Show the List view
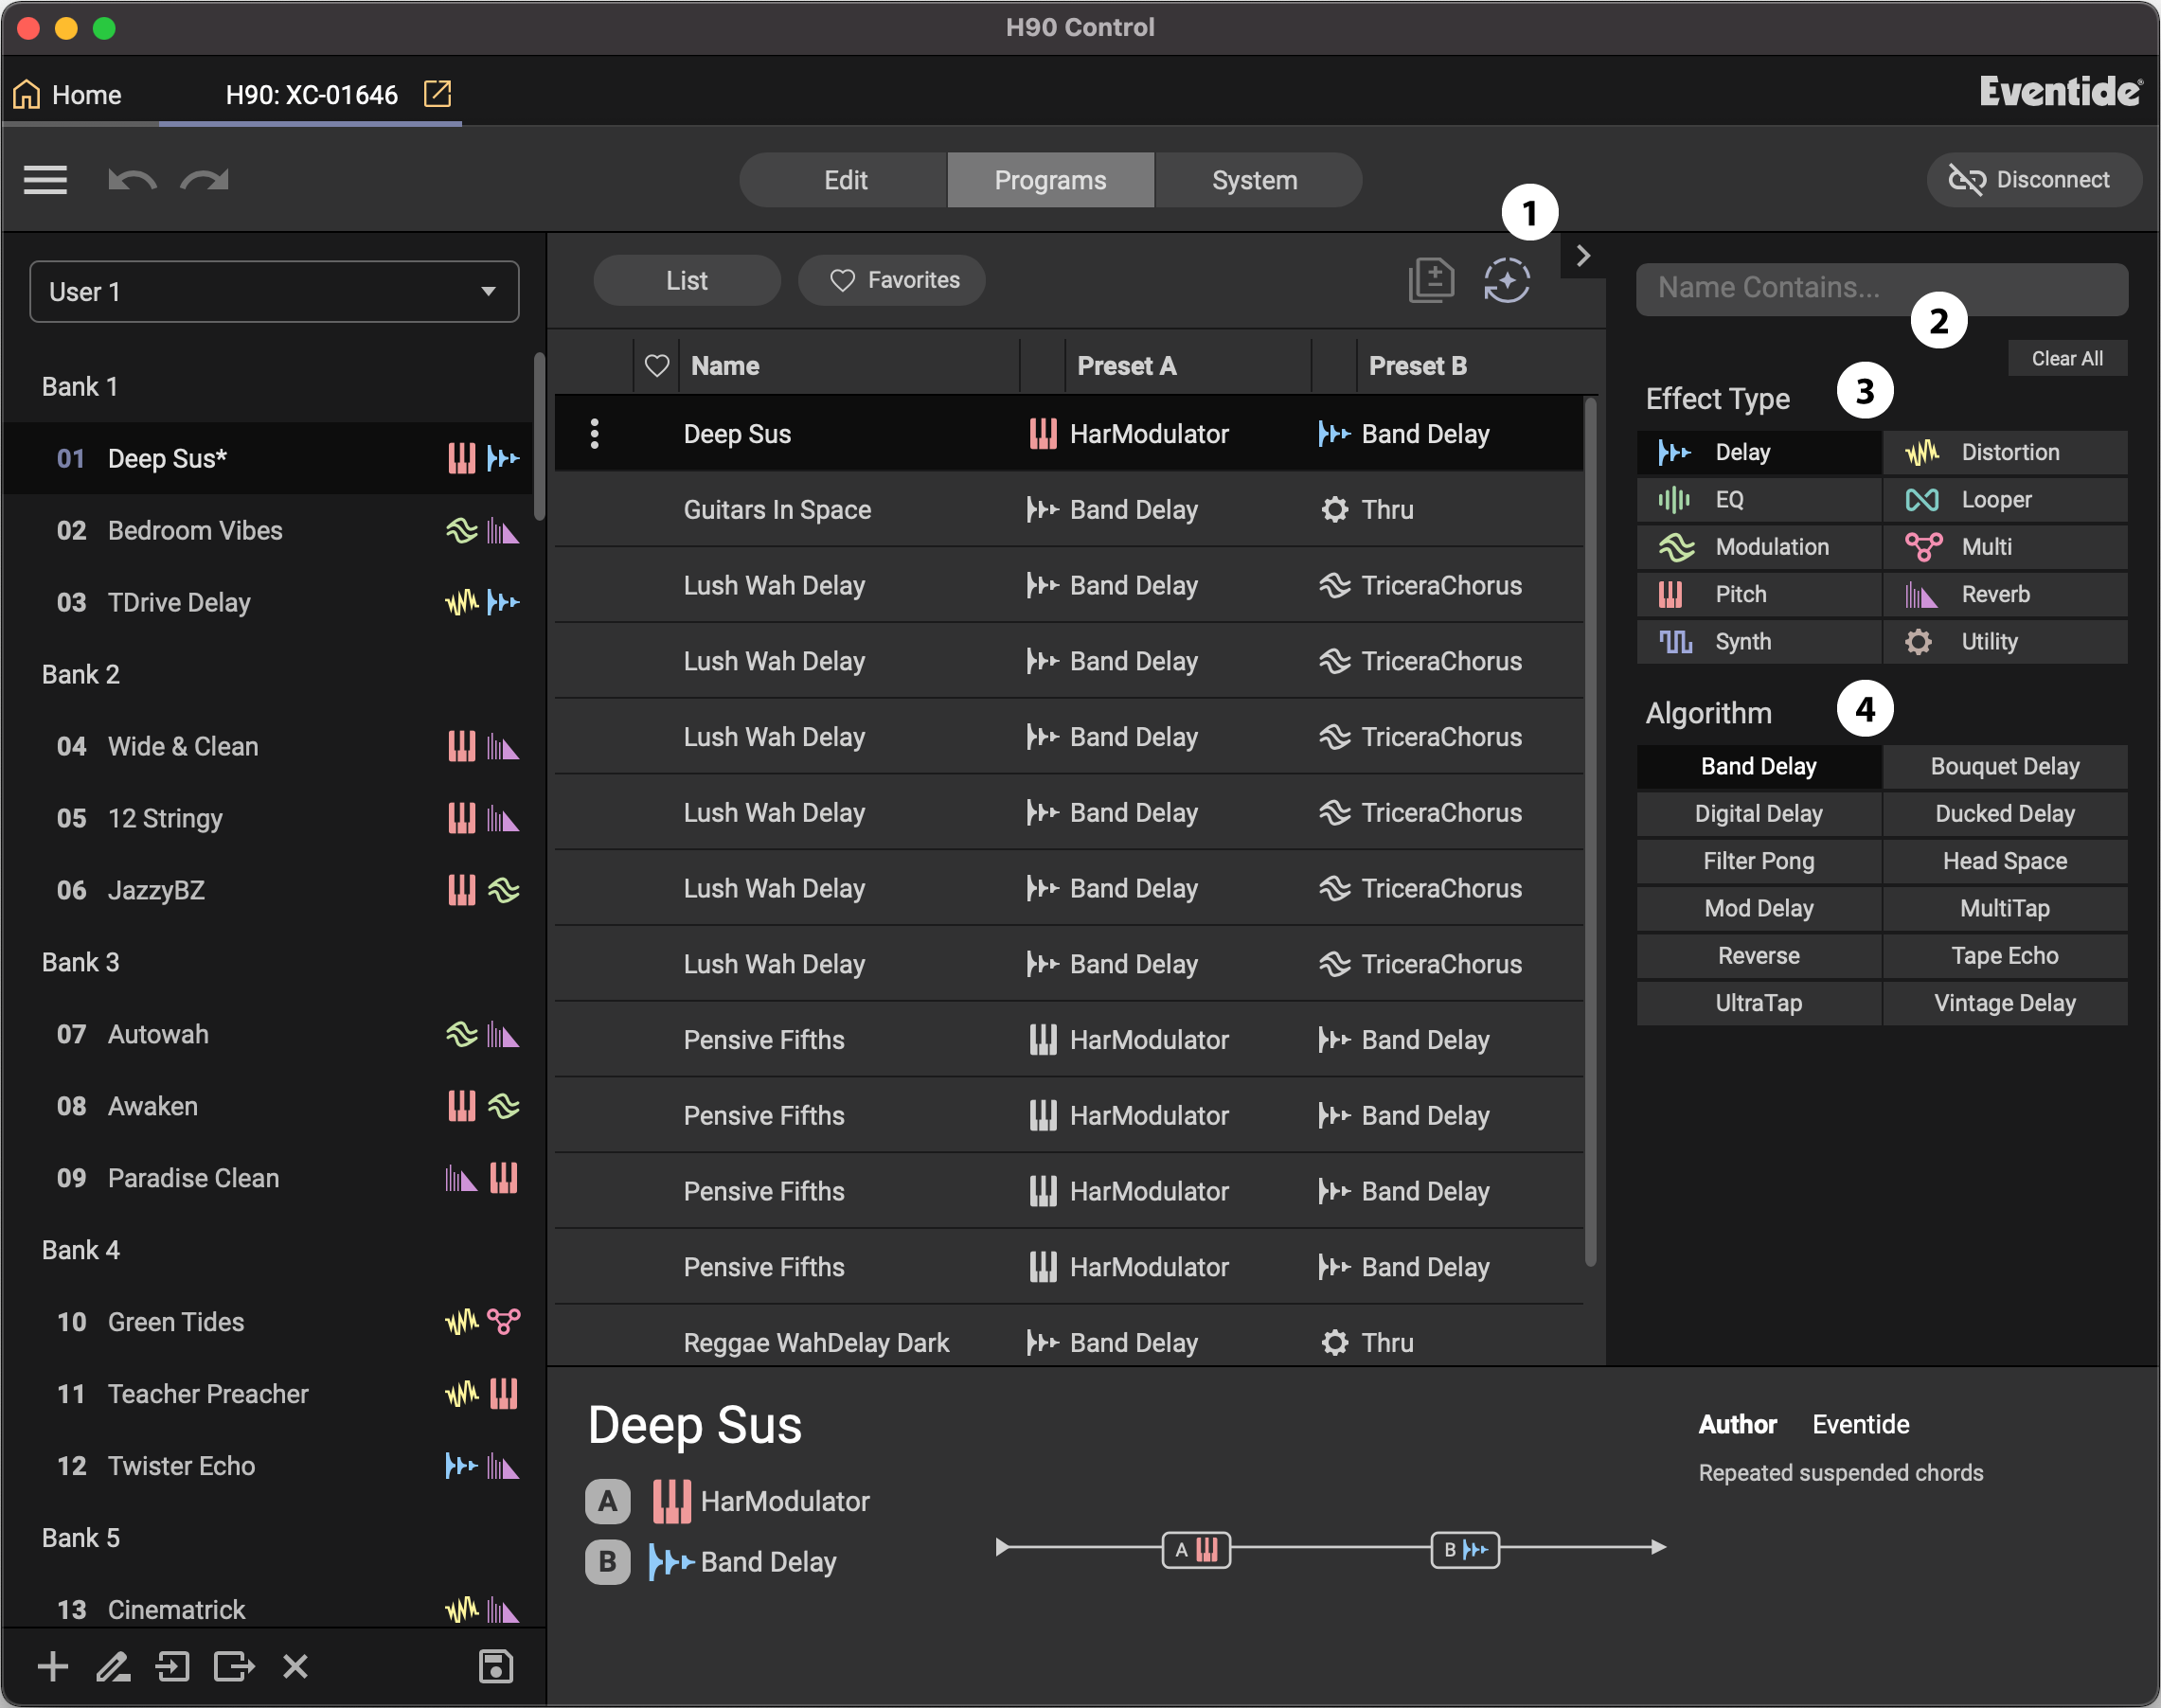The image size is (2161, 1708). 687,280
